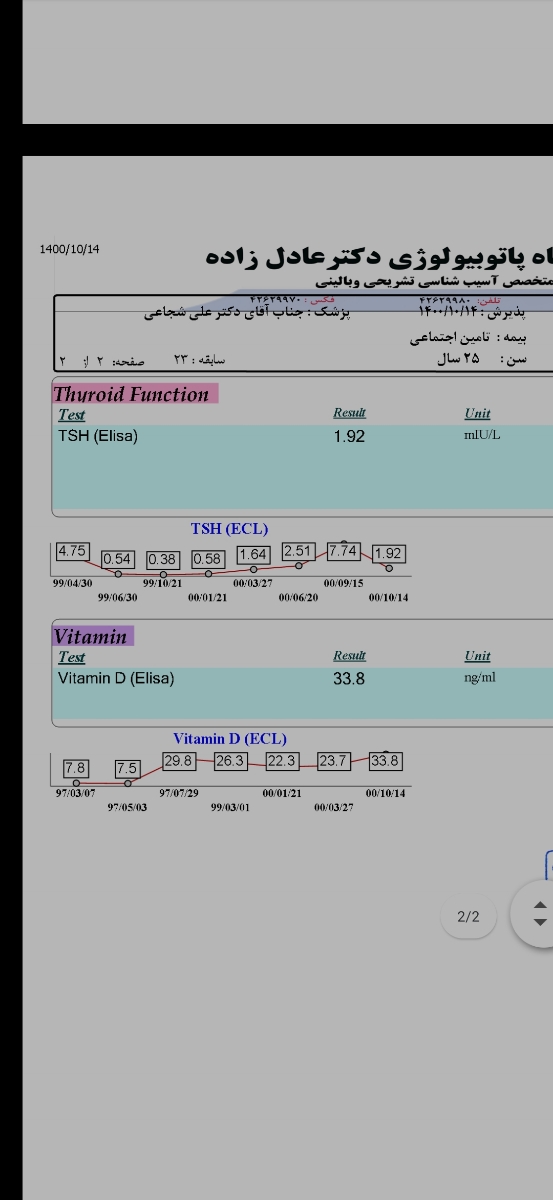This screenshot has height=1200, width=553.
Task: Tap the 2.51 point on TSH chart
Action: pyautogui.click(x=298, y=551)
